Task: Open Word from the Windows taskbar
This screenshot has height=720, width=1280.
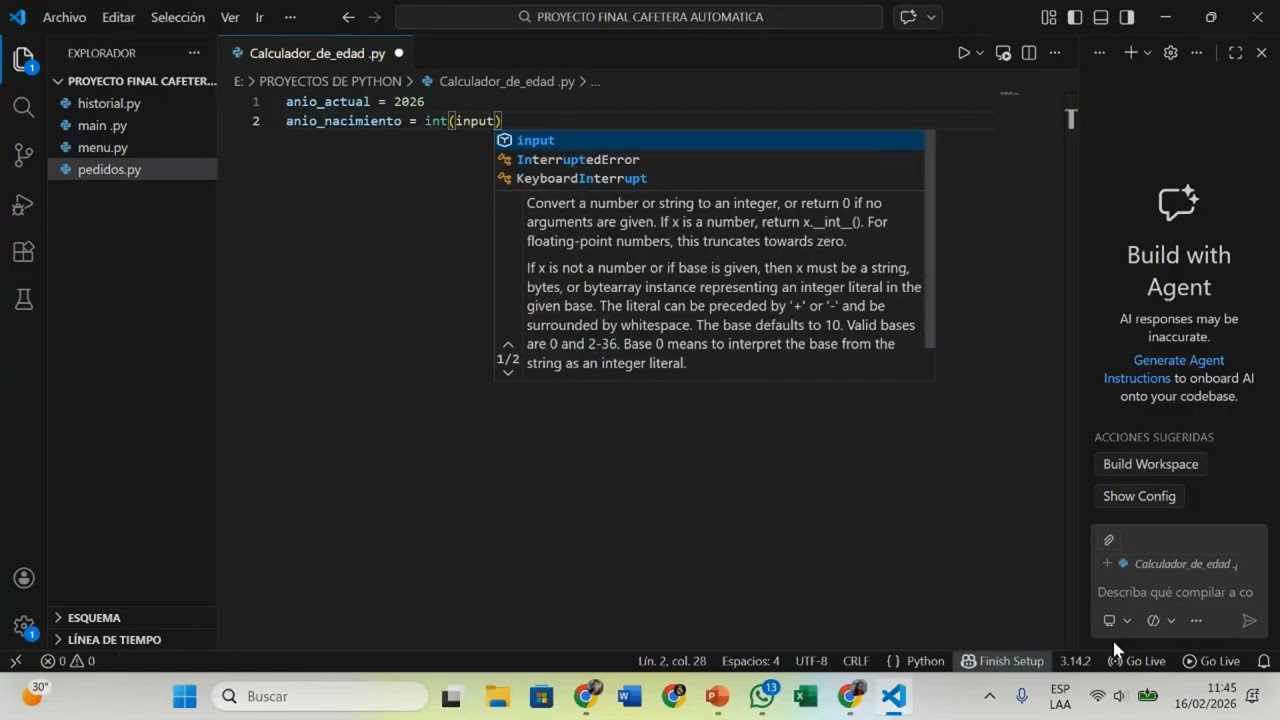Action: 629,696
